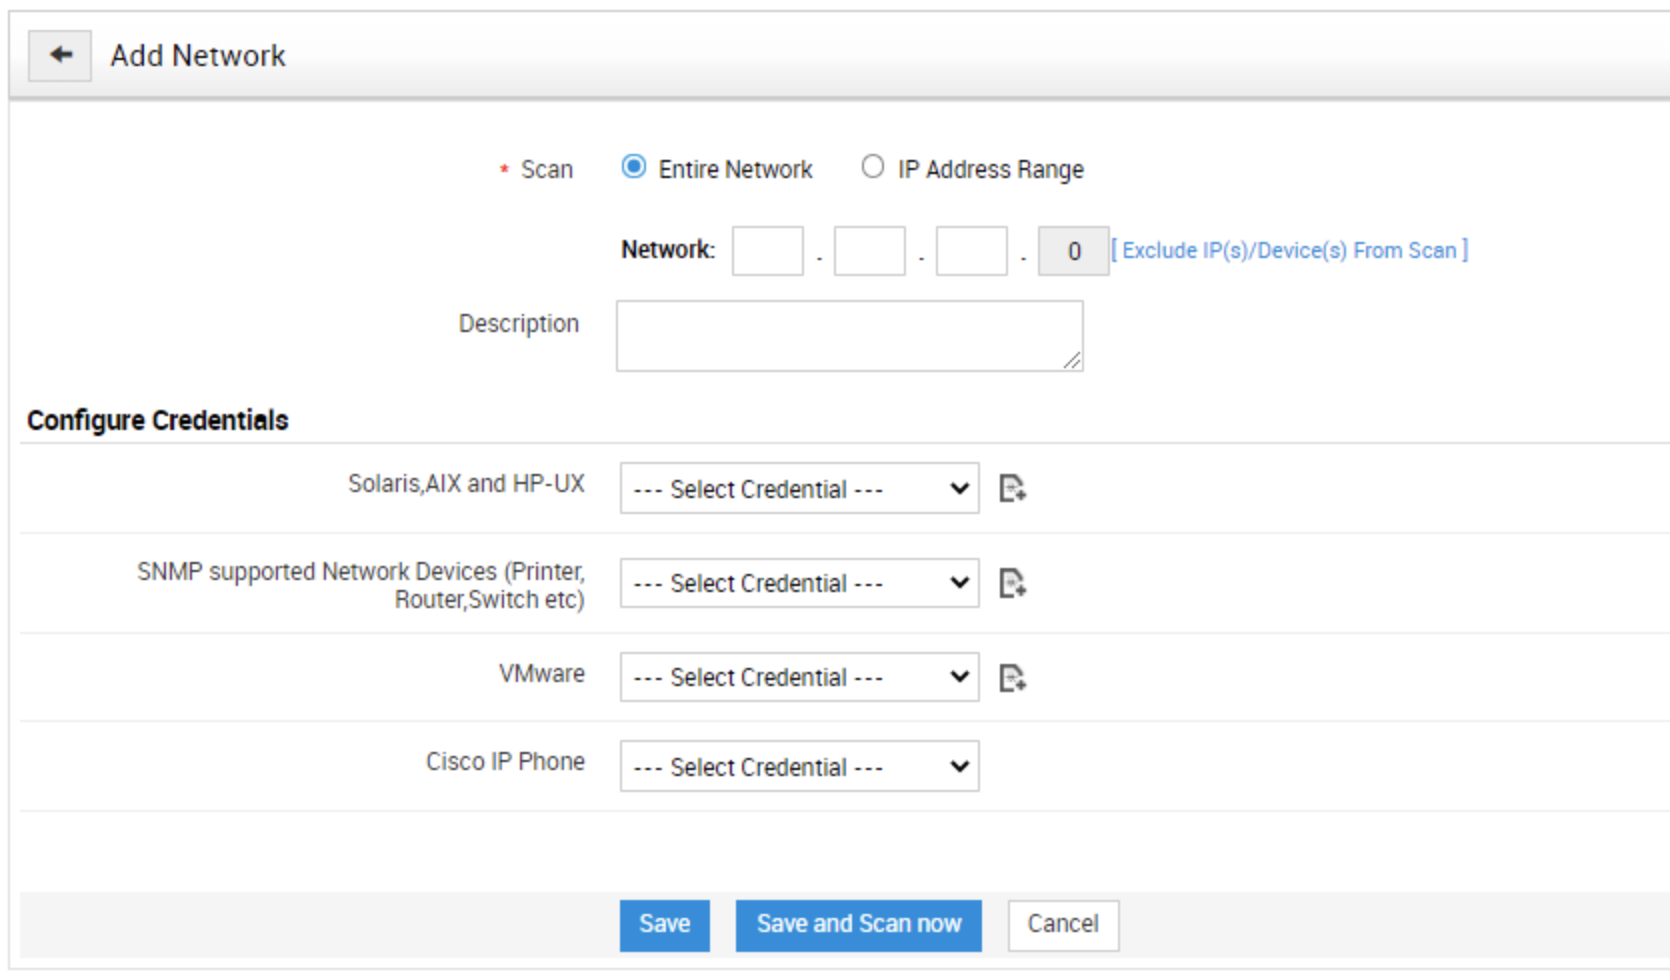Open the Cisco IP Phone credential dropdown
The width and height of the screenshot is (1670, 980).
[x=798, y=766]
